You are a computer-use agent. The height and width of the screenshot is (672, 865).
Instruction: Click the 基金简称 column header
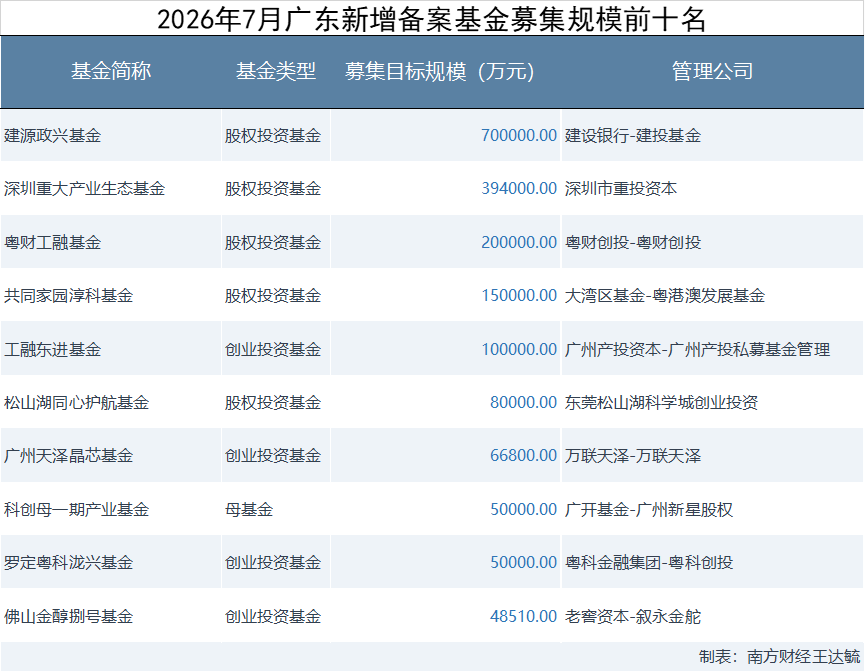[111, 71]
